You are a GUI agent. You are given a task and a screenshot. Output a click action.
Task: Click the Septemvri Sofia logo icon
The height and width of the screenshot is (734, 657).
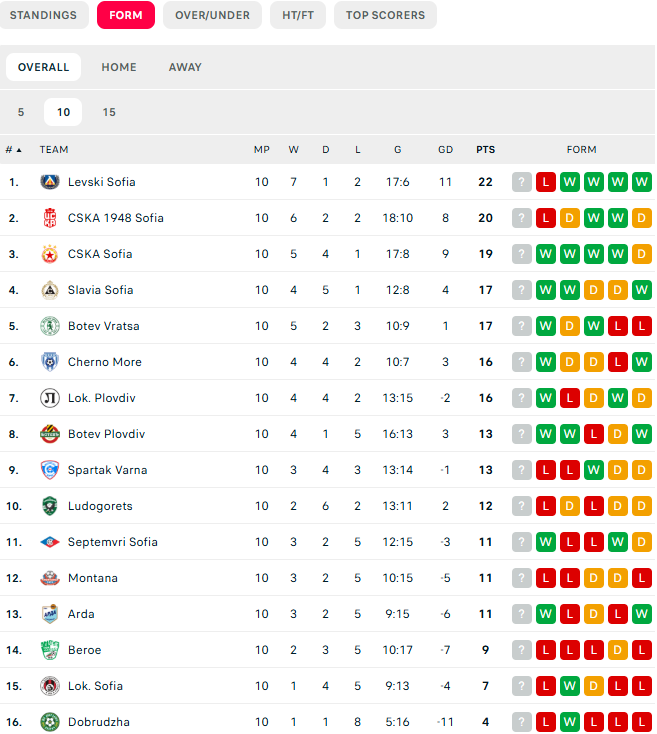[50, 542]
